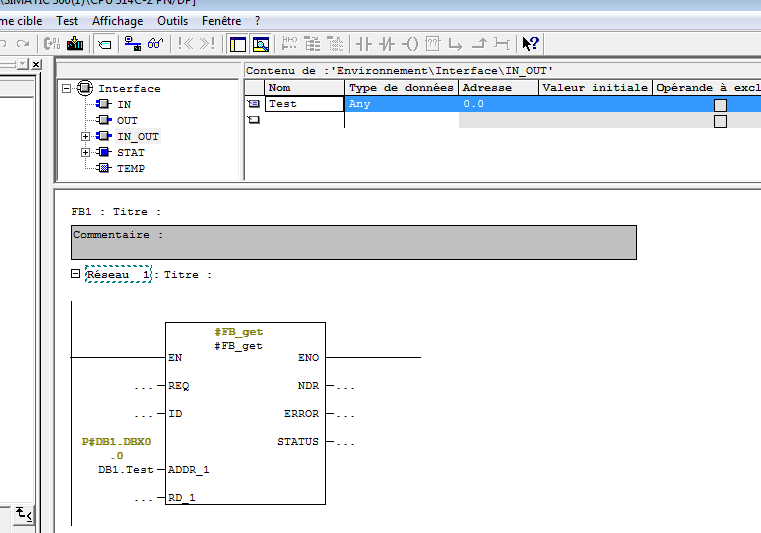
Task: Toggle the overview panel icon
Action: tap(238, 43)
